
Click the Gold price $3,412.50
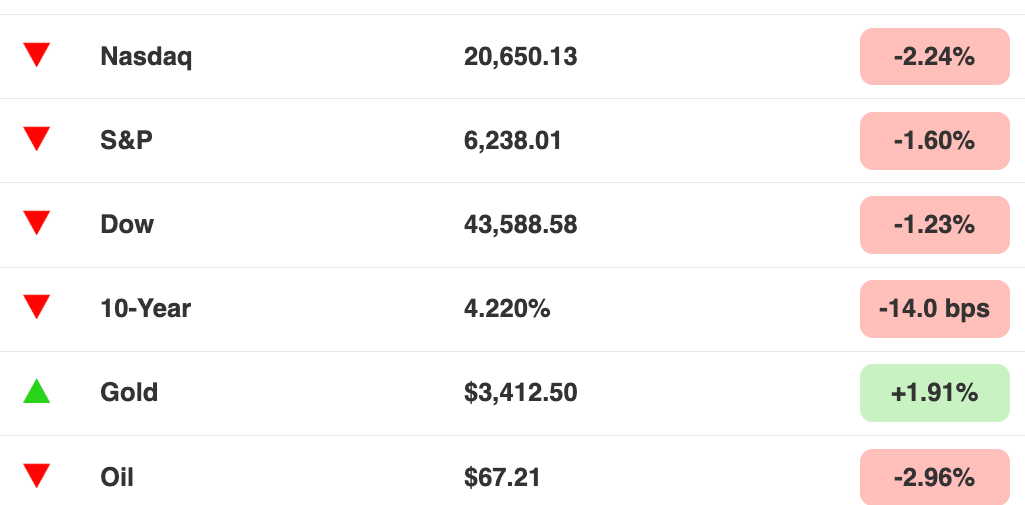click(x=520, y=393)
